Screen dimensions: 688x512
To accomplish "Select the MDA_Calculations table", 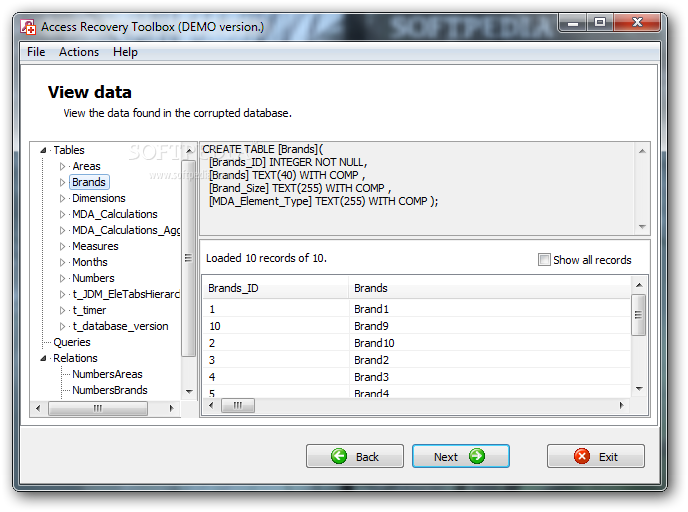I will (115, 214).
